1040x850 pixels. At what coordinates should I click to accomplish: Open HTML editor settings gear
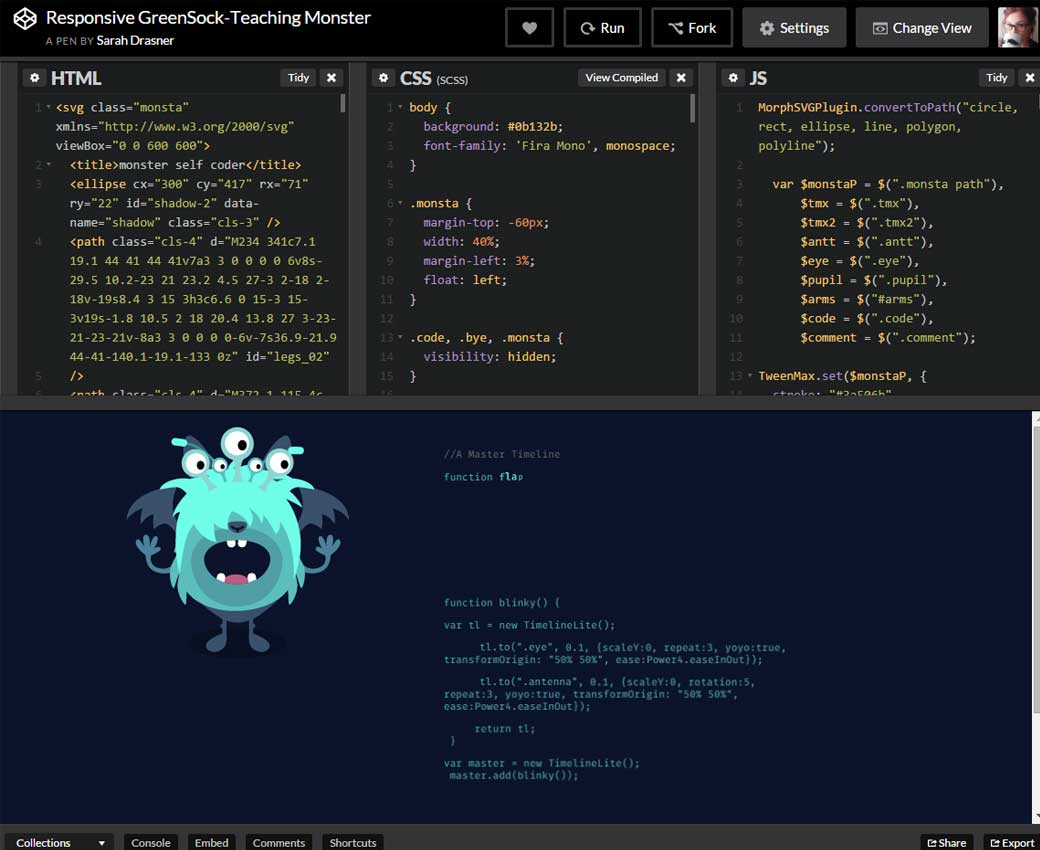(x=34, y=78)
